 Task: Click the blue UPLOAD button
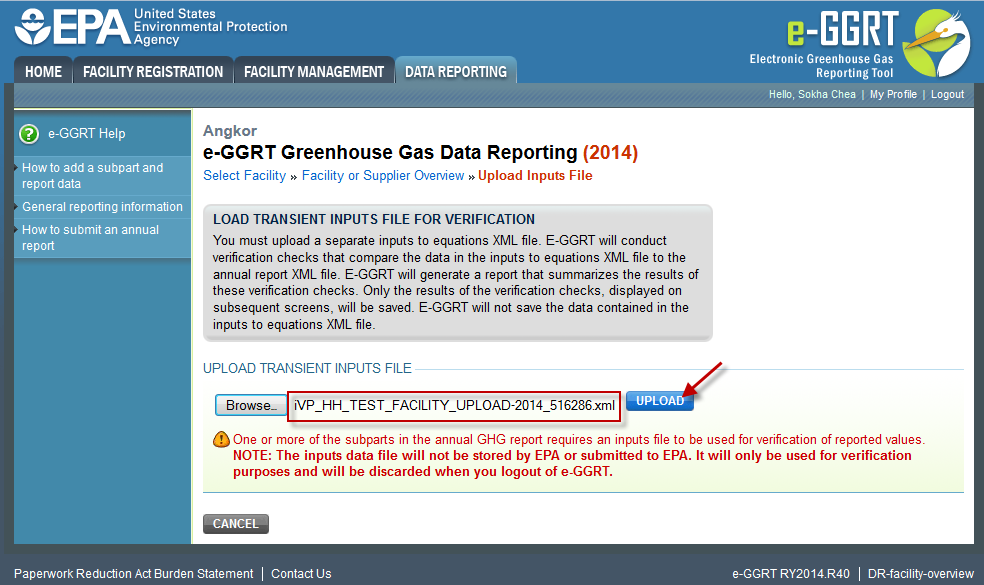point(660,400)
